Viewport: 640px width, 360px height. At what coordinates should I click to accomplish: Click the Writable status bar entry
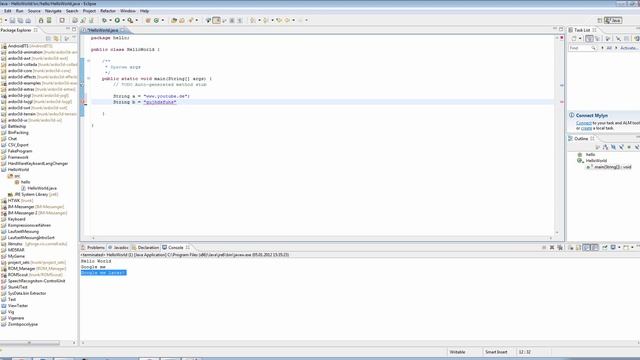tap(457, 352)
